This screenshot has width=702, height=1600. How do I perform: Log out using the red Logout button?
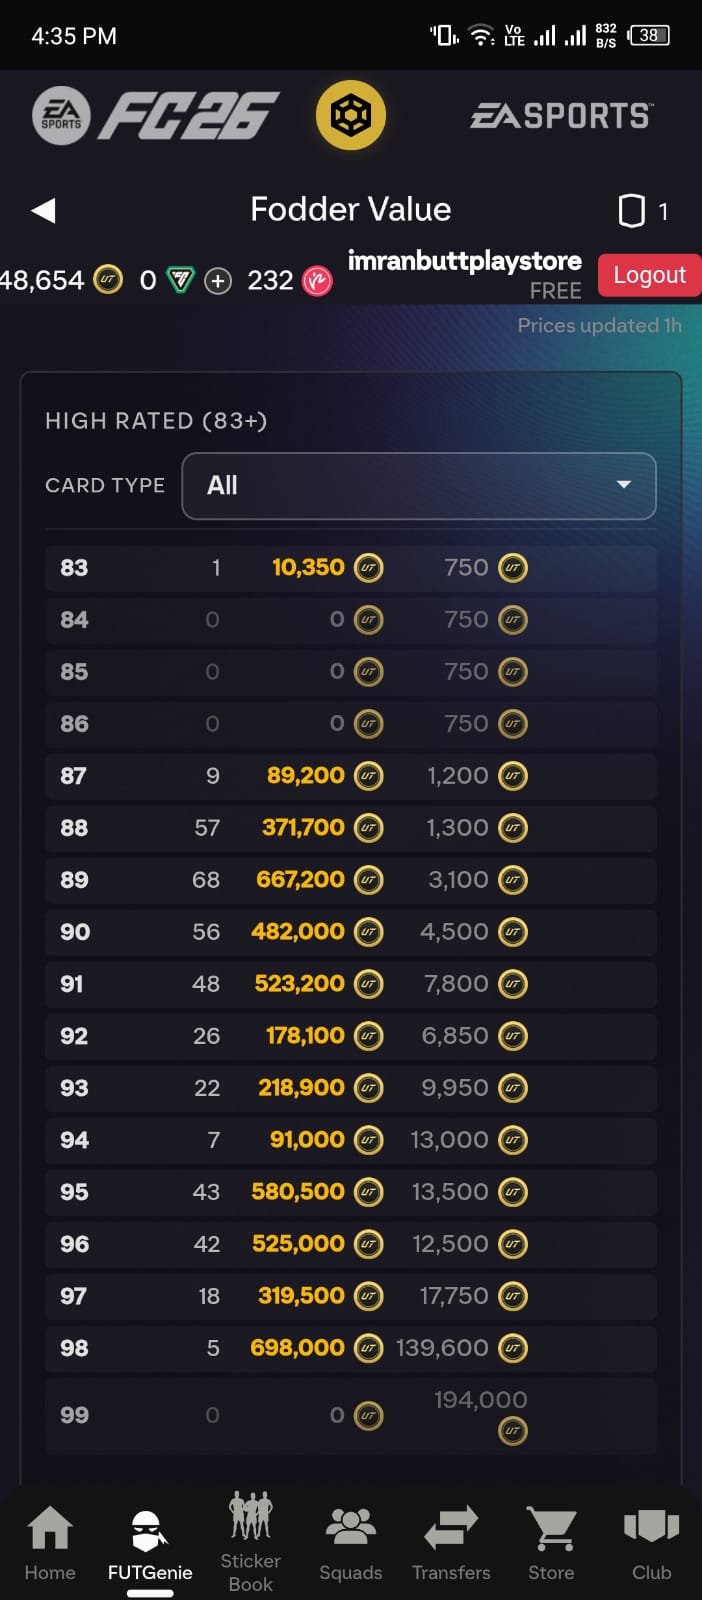[x=649, y=275]
